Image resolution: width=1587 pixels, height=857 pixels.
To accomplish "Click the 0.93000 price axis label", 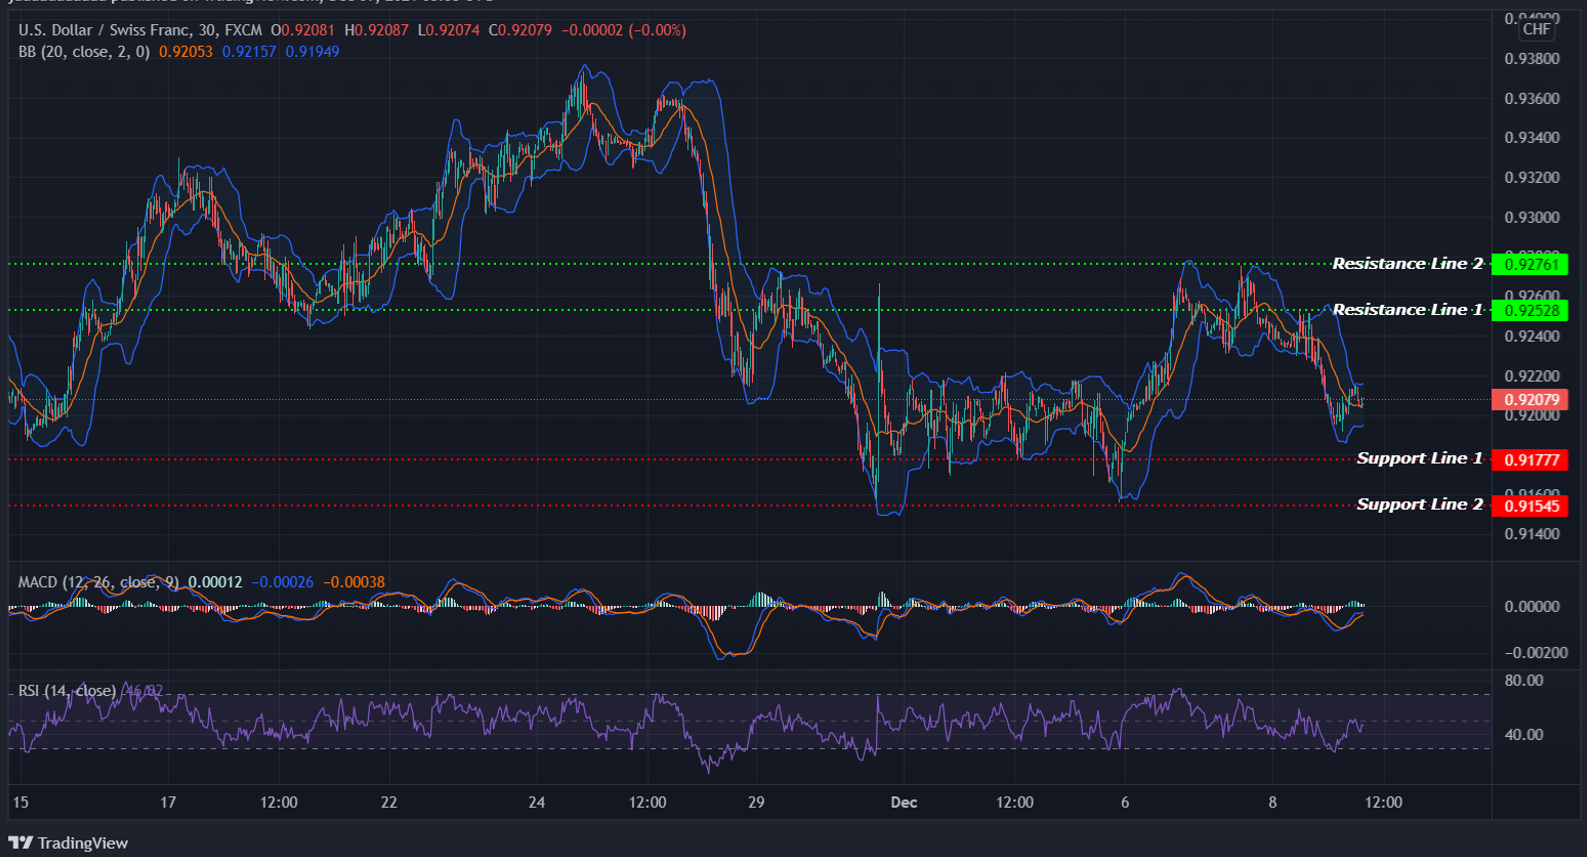I will 1532,217.
